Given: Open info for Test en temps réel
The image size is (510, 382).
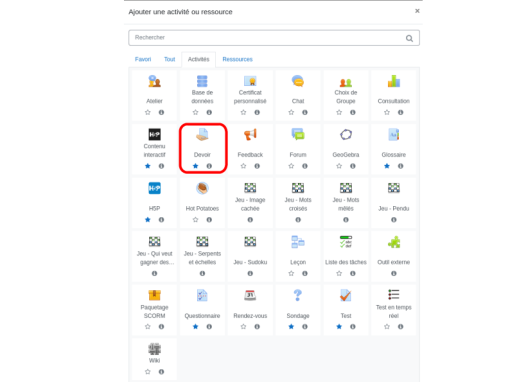Looking at the screenshot, I should (400, 327).
